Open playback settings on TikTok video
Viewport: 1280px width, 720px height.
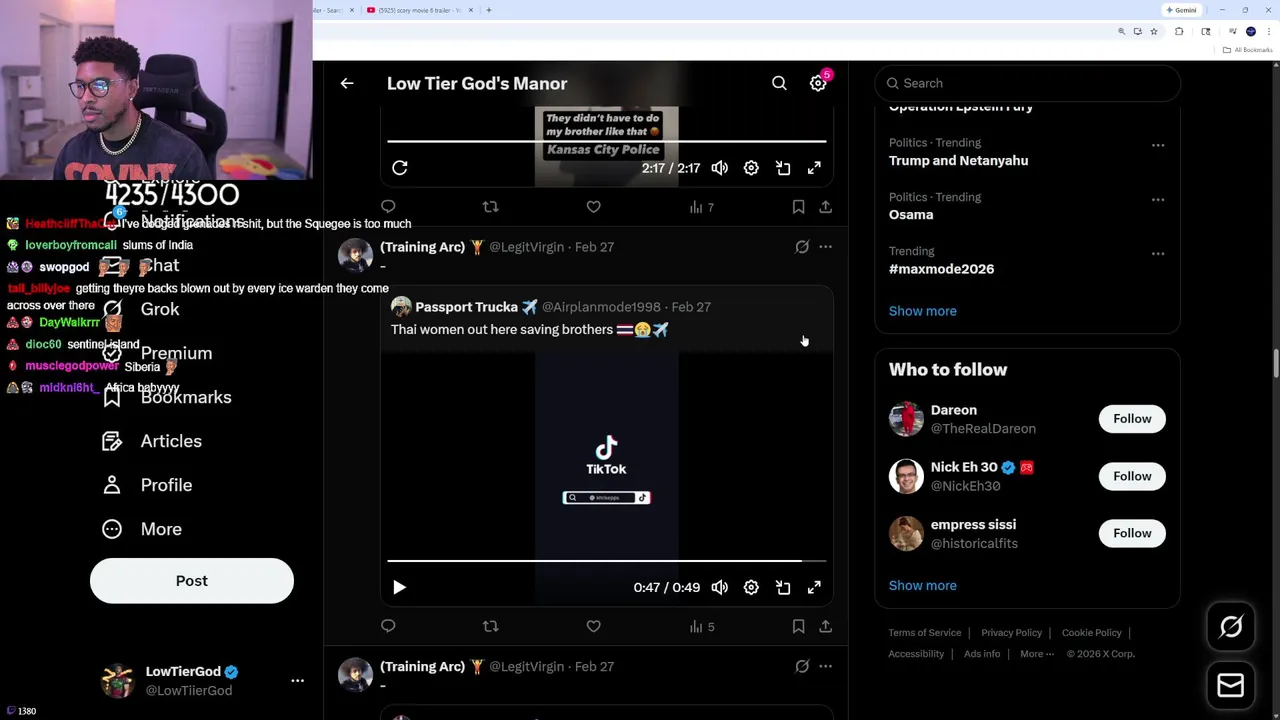751,588
